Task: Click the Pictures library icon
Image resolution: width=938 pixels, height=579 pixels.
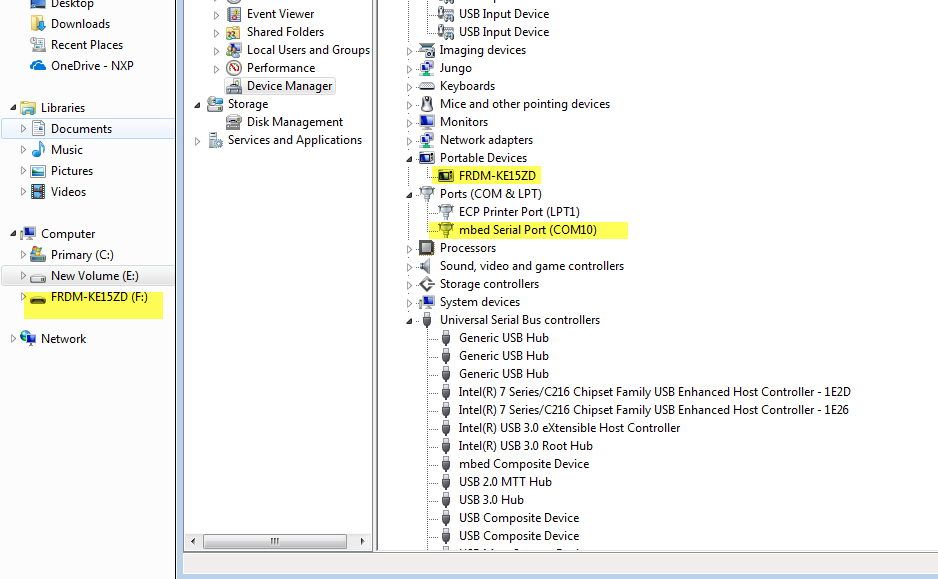Action: 38,171
